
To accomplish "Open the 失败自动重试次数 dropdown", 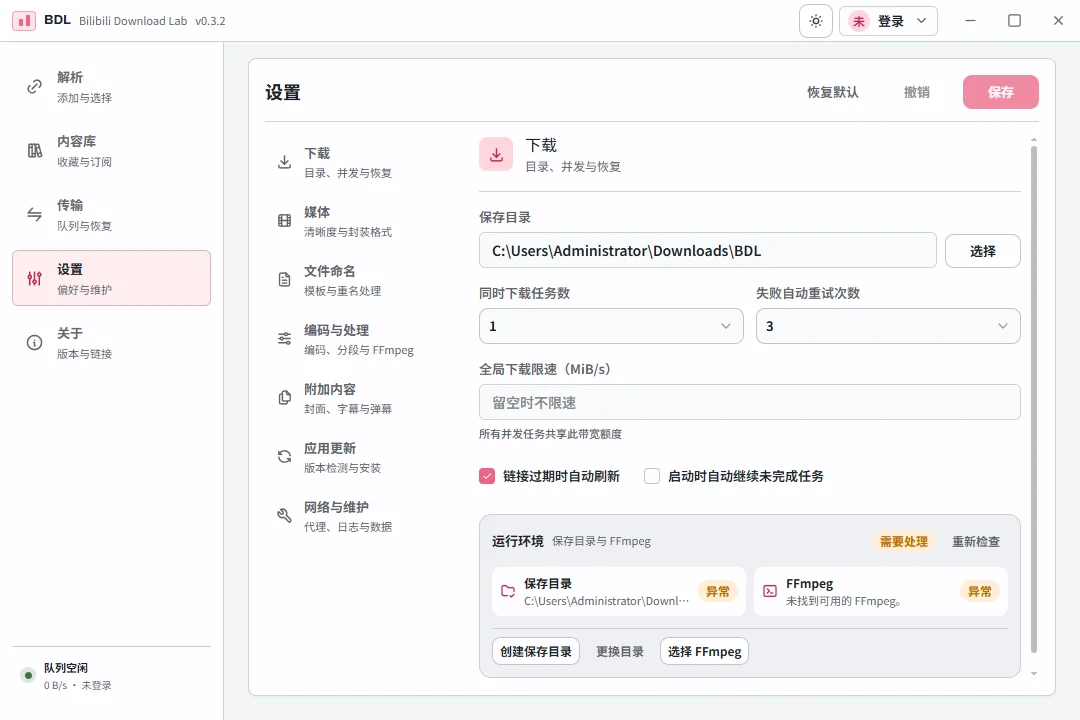I will [888, 326].
